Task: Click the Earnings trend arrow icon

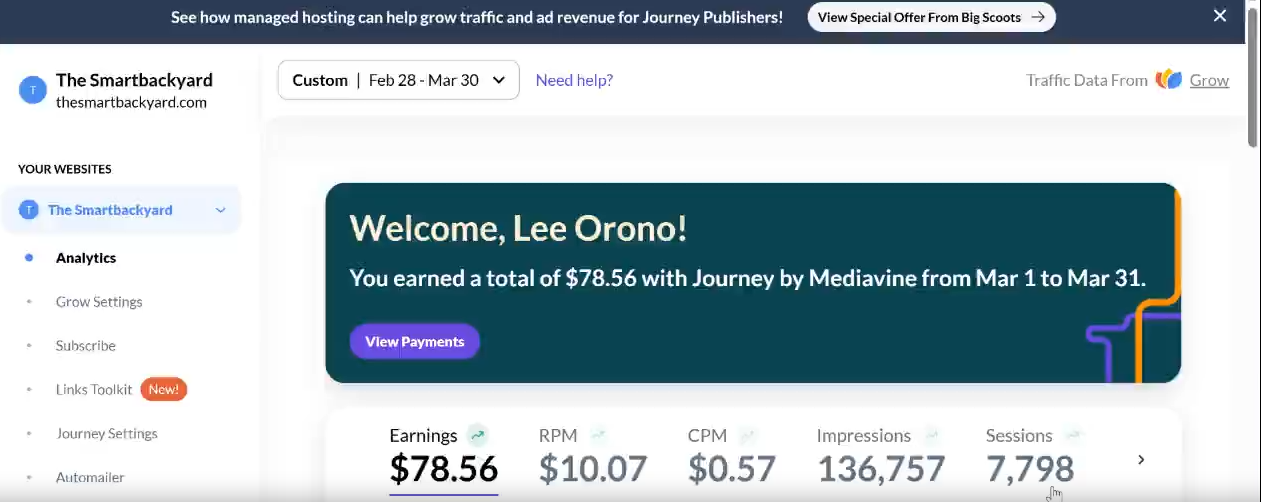Action: coord(478,435)
